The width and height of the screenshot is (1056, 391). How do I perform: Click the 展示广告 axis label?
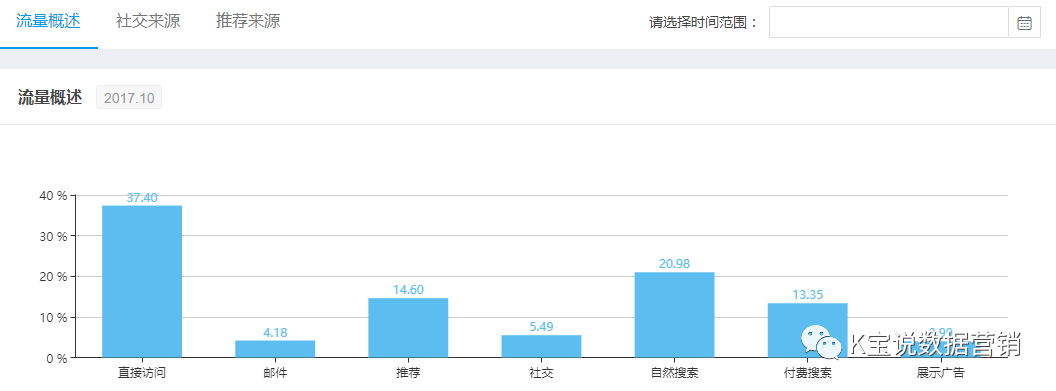[940, 373]
